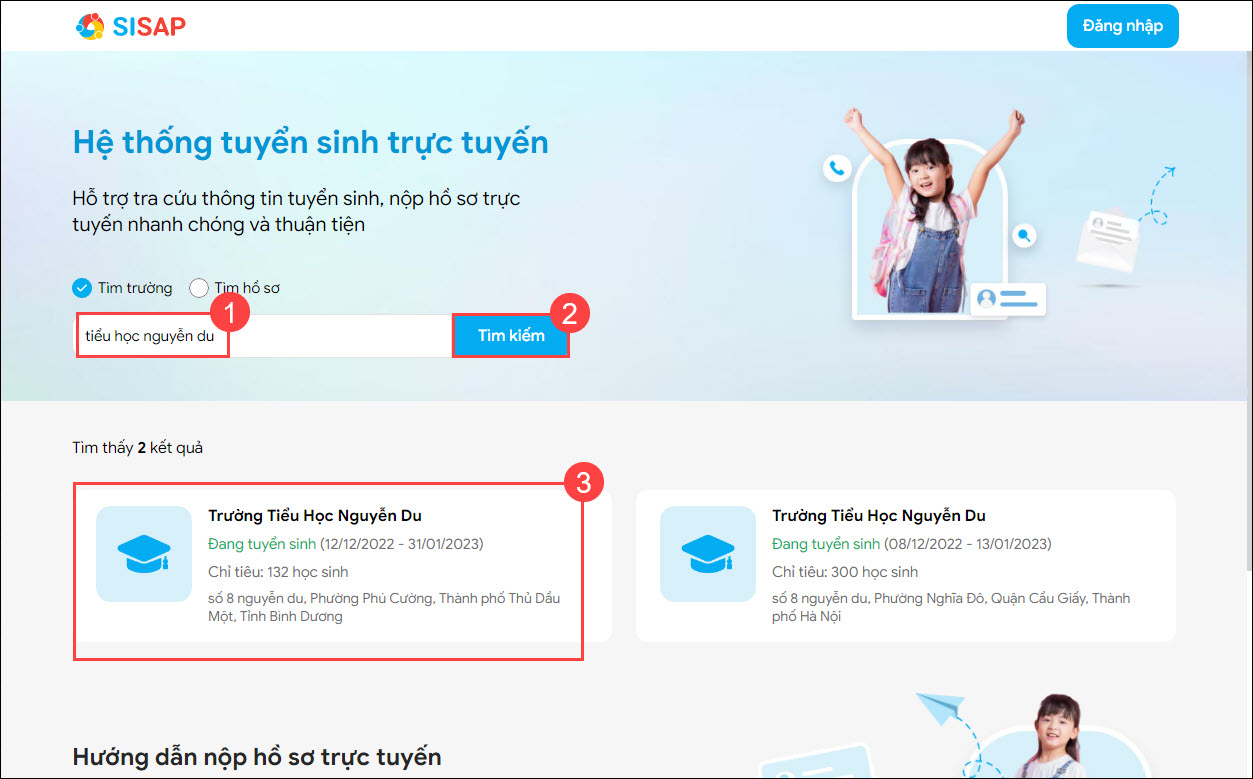Click the envelope letter icon in banner
The height and width of the screenshot is (779, 1253).
1107,240
